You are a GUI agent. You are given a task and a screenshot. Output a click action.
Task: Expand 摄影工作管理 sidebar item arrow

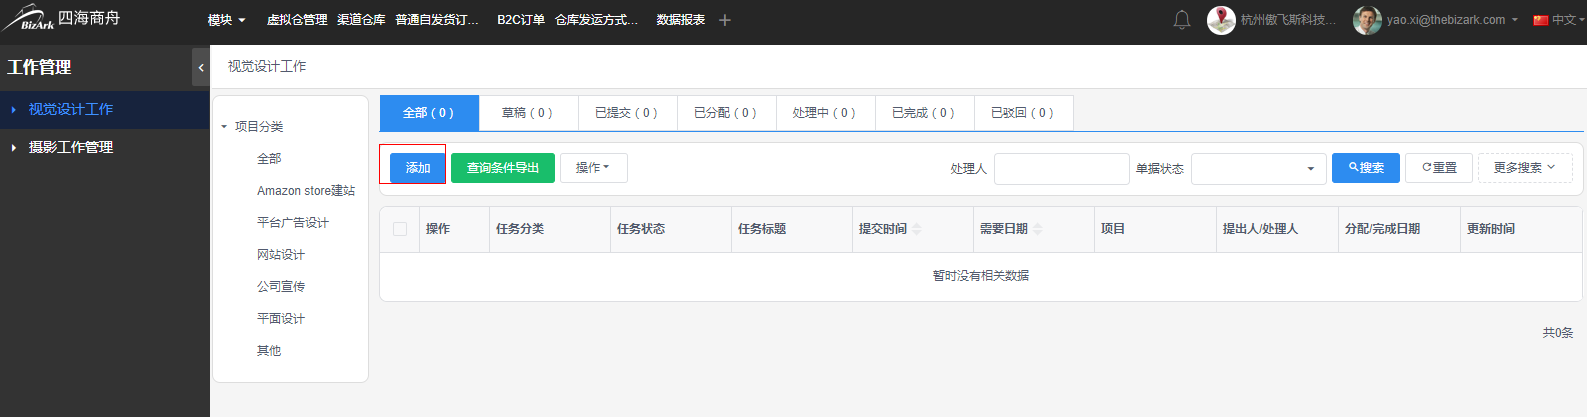tap(13, 148)
